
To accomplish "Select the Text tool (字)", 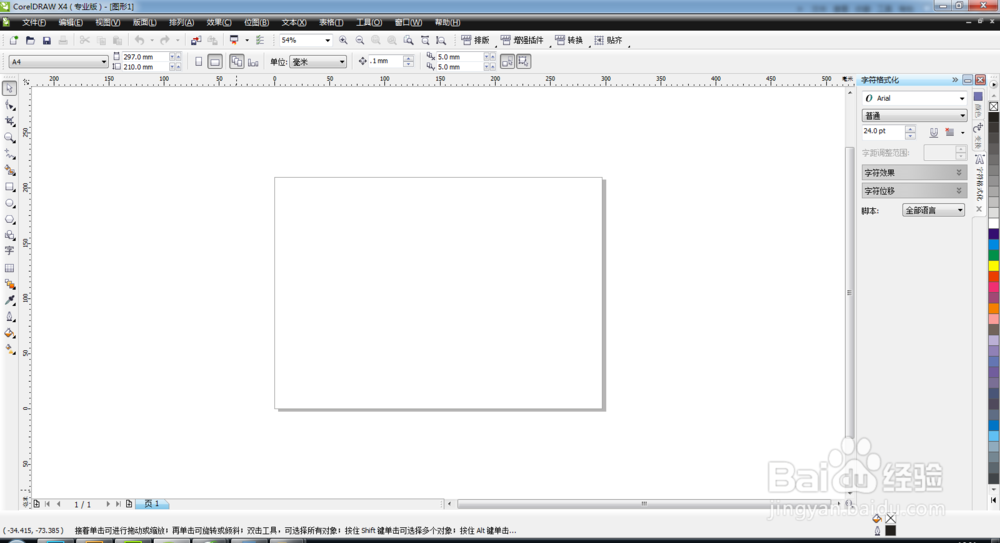I will click(x=10, y=251).
